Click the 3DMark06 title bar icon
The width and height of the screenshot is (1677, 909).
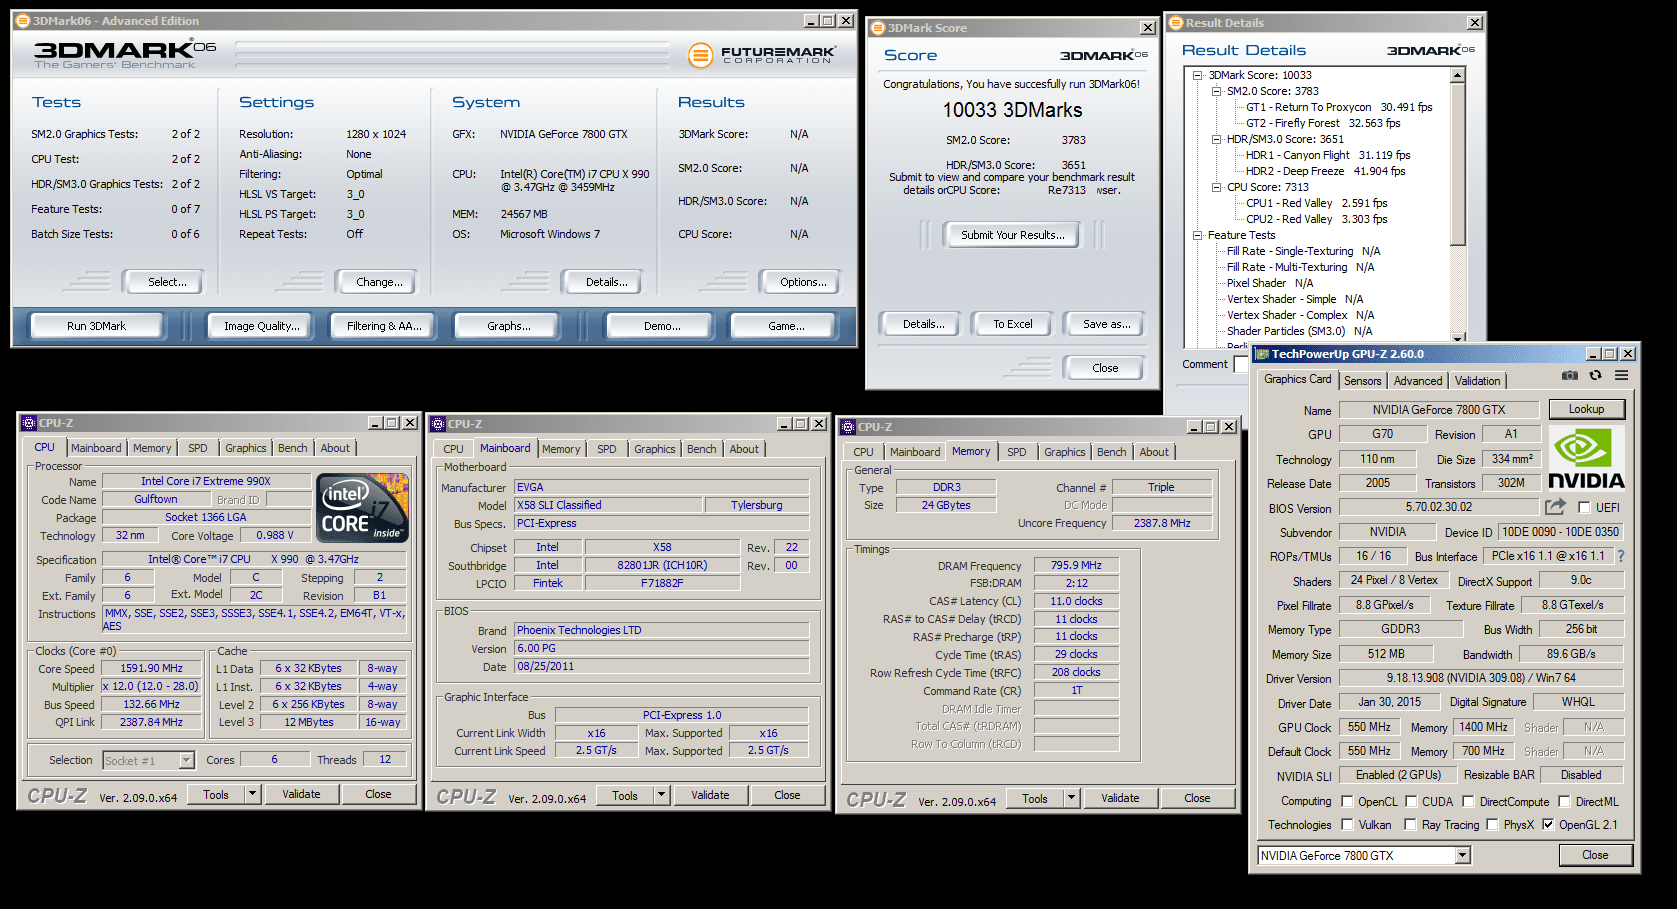[x=23, y=21]
